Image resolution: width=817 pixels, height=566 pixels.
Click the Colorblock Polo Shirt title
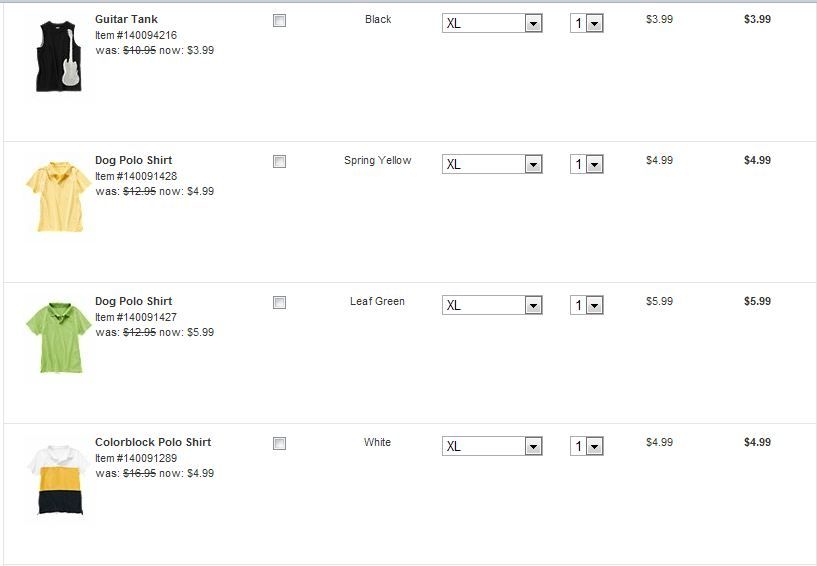153,442
